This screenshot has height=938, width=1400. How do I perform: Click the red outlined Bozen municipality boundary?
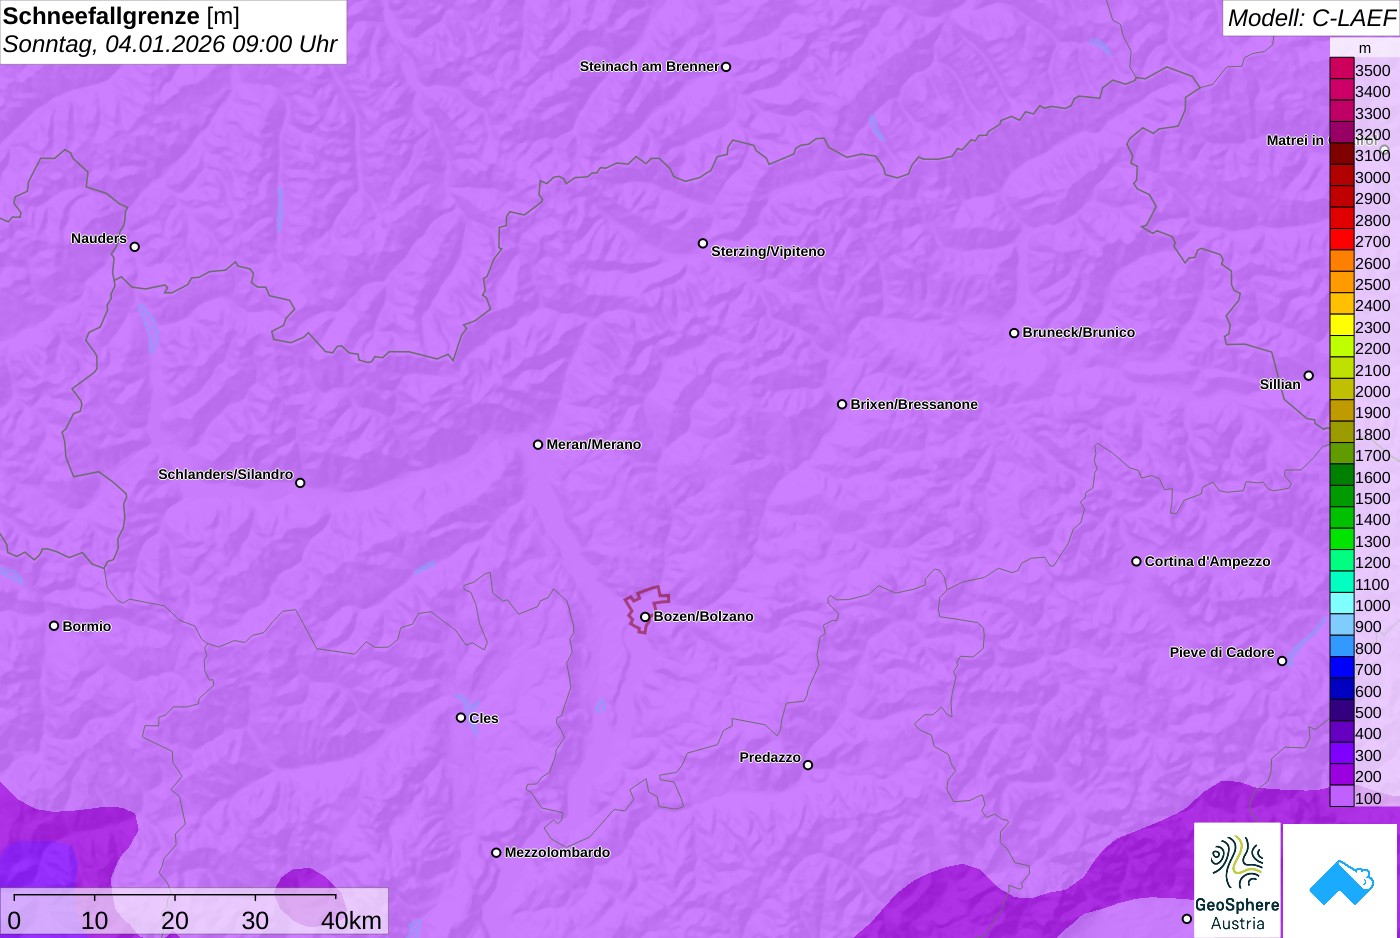[x=647, y=609]
